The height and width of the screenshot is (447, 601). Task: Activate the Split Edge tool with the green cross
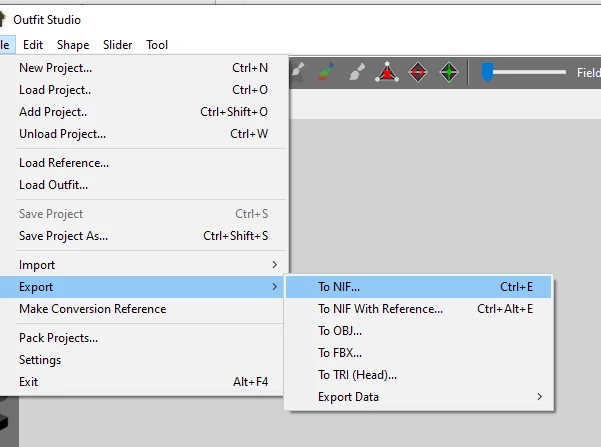coord(448,72)
